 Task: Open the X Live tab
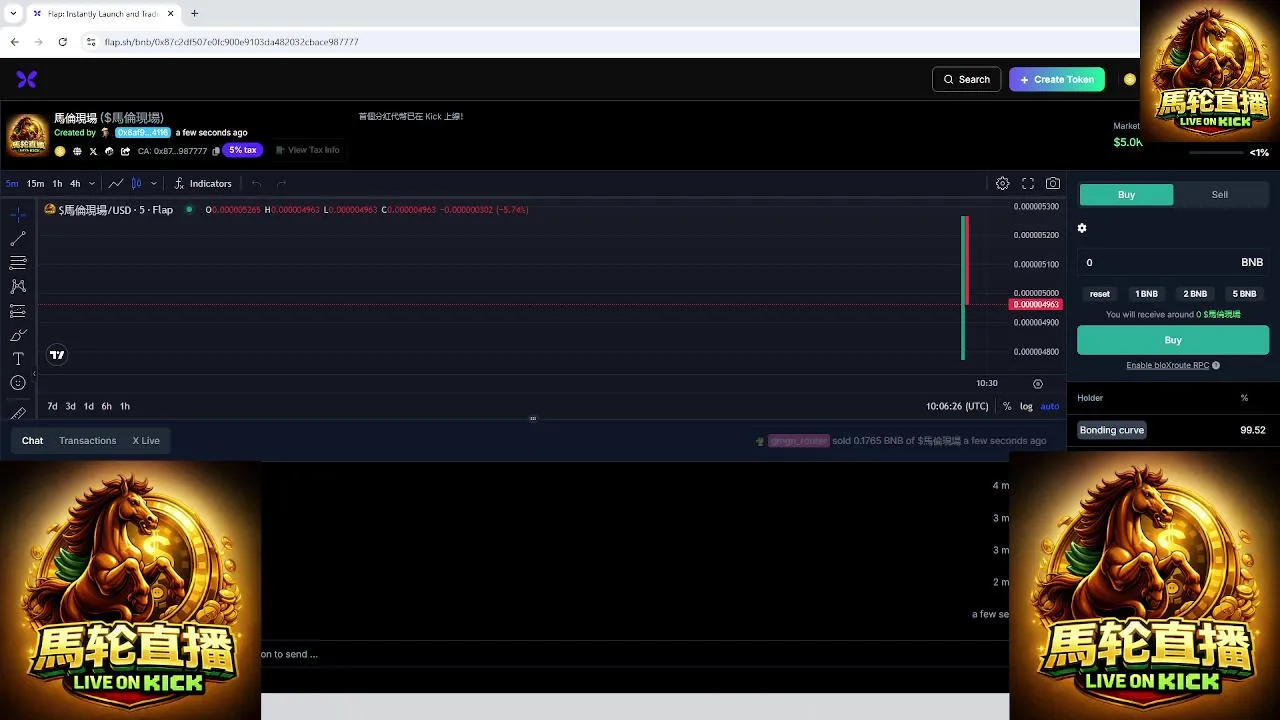pos(146,440)
